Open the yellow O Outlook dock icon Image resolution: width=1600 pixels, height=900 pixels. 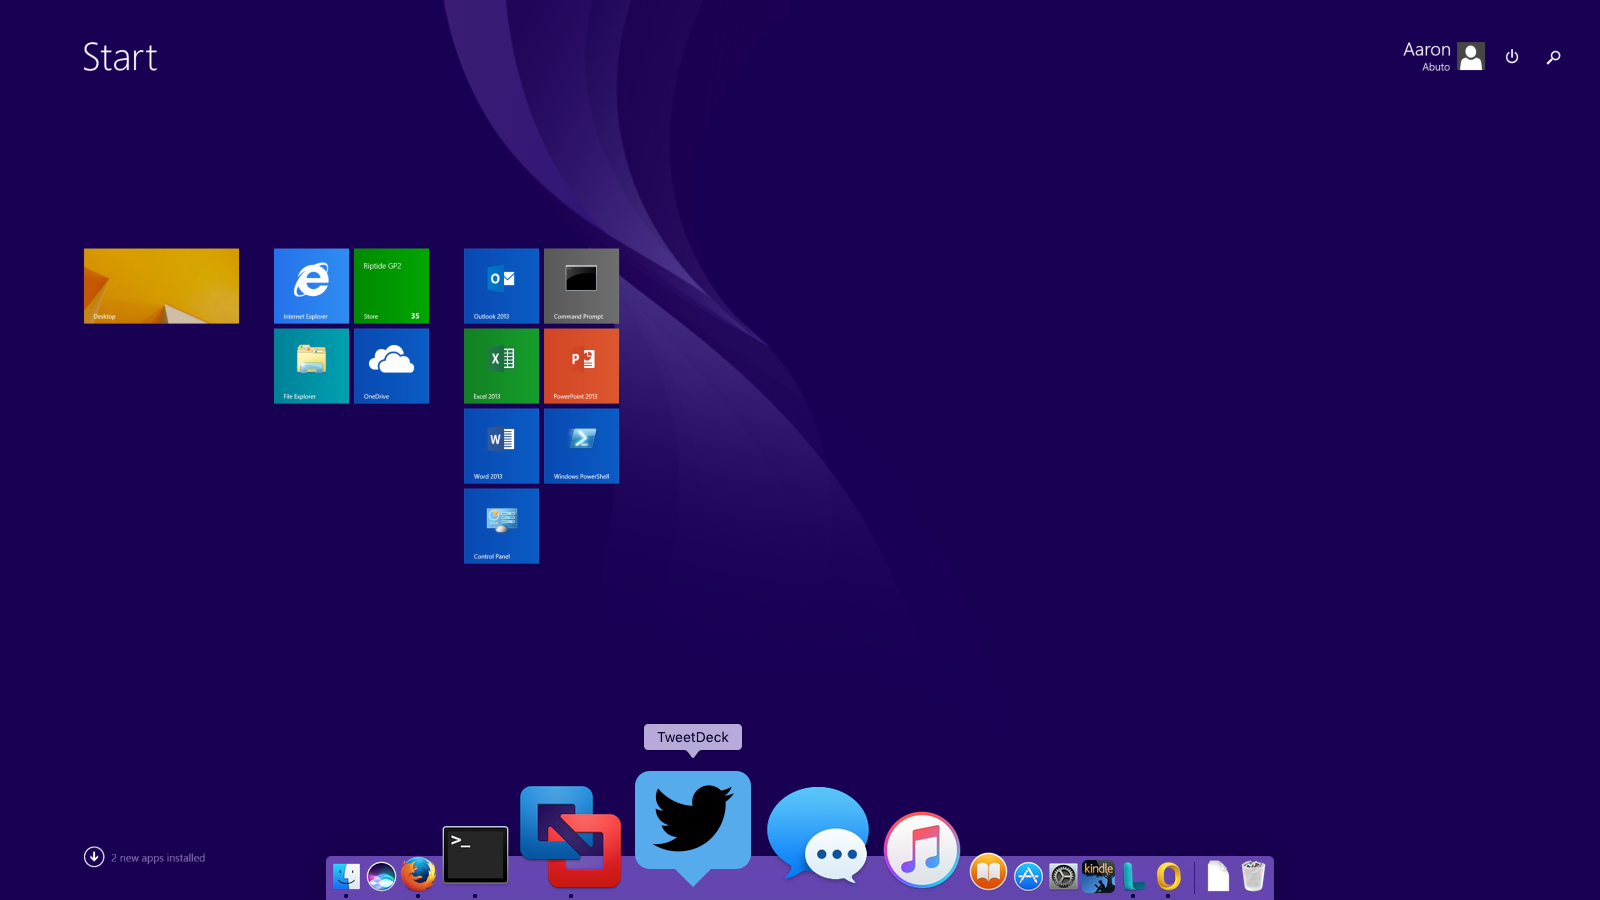click(x=1168, y=876)
